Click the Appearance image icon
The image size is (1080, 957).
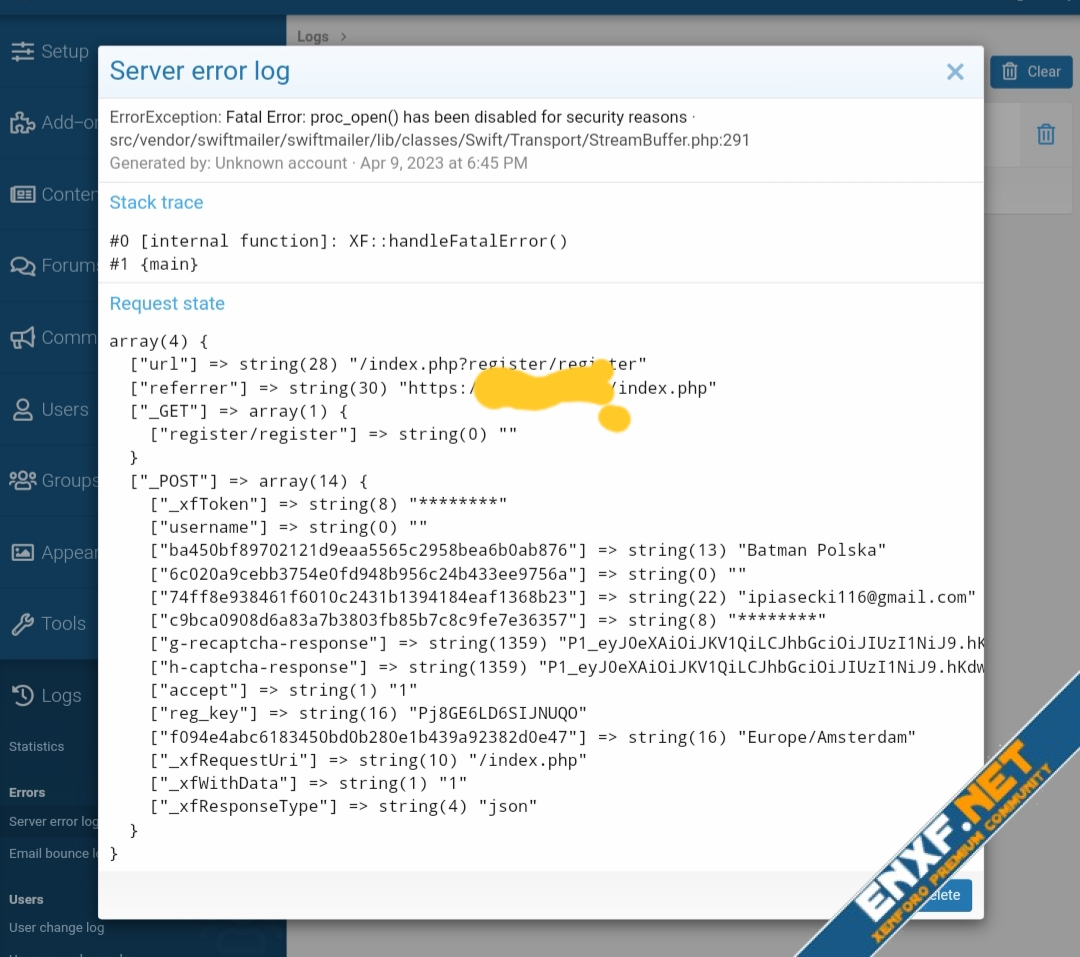(22, 553)
